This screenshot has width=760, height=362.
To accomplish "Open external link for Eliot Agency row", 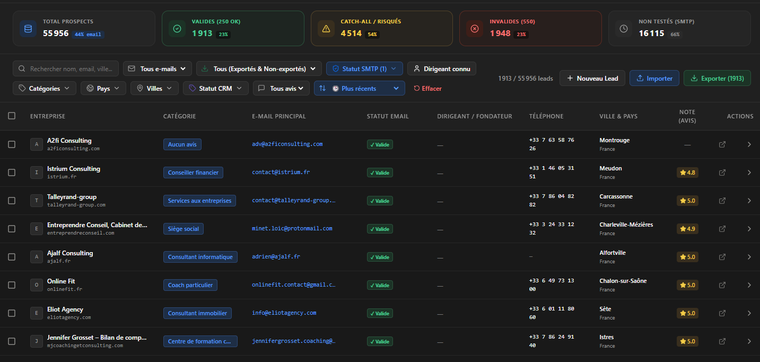I will [x=722, y=313].
